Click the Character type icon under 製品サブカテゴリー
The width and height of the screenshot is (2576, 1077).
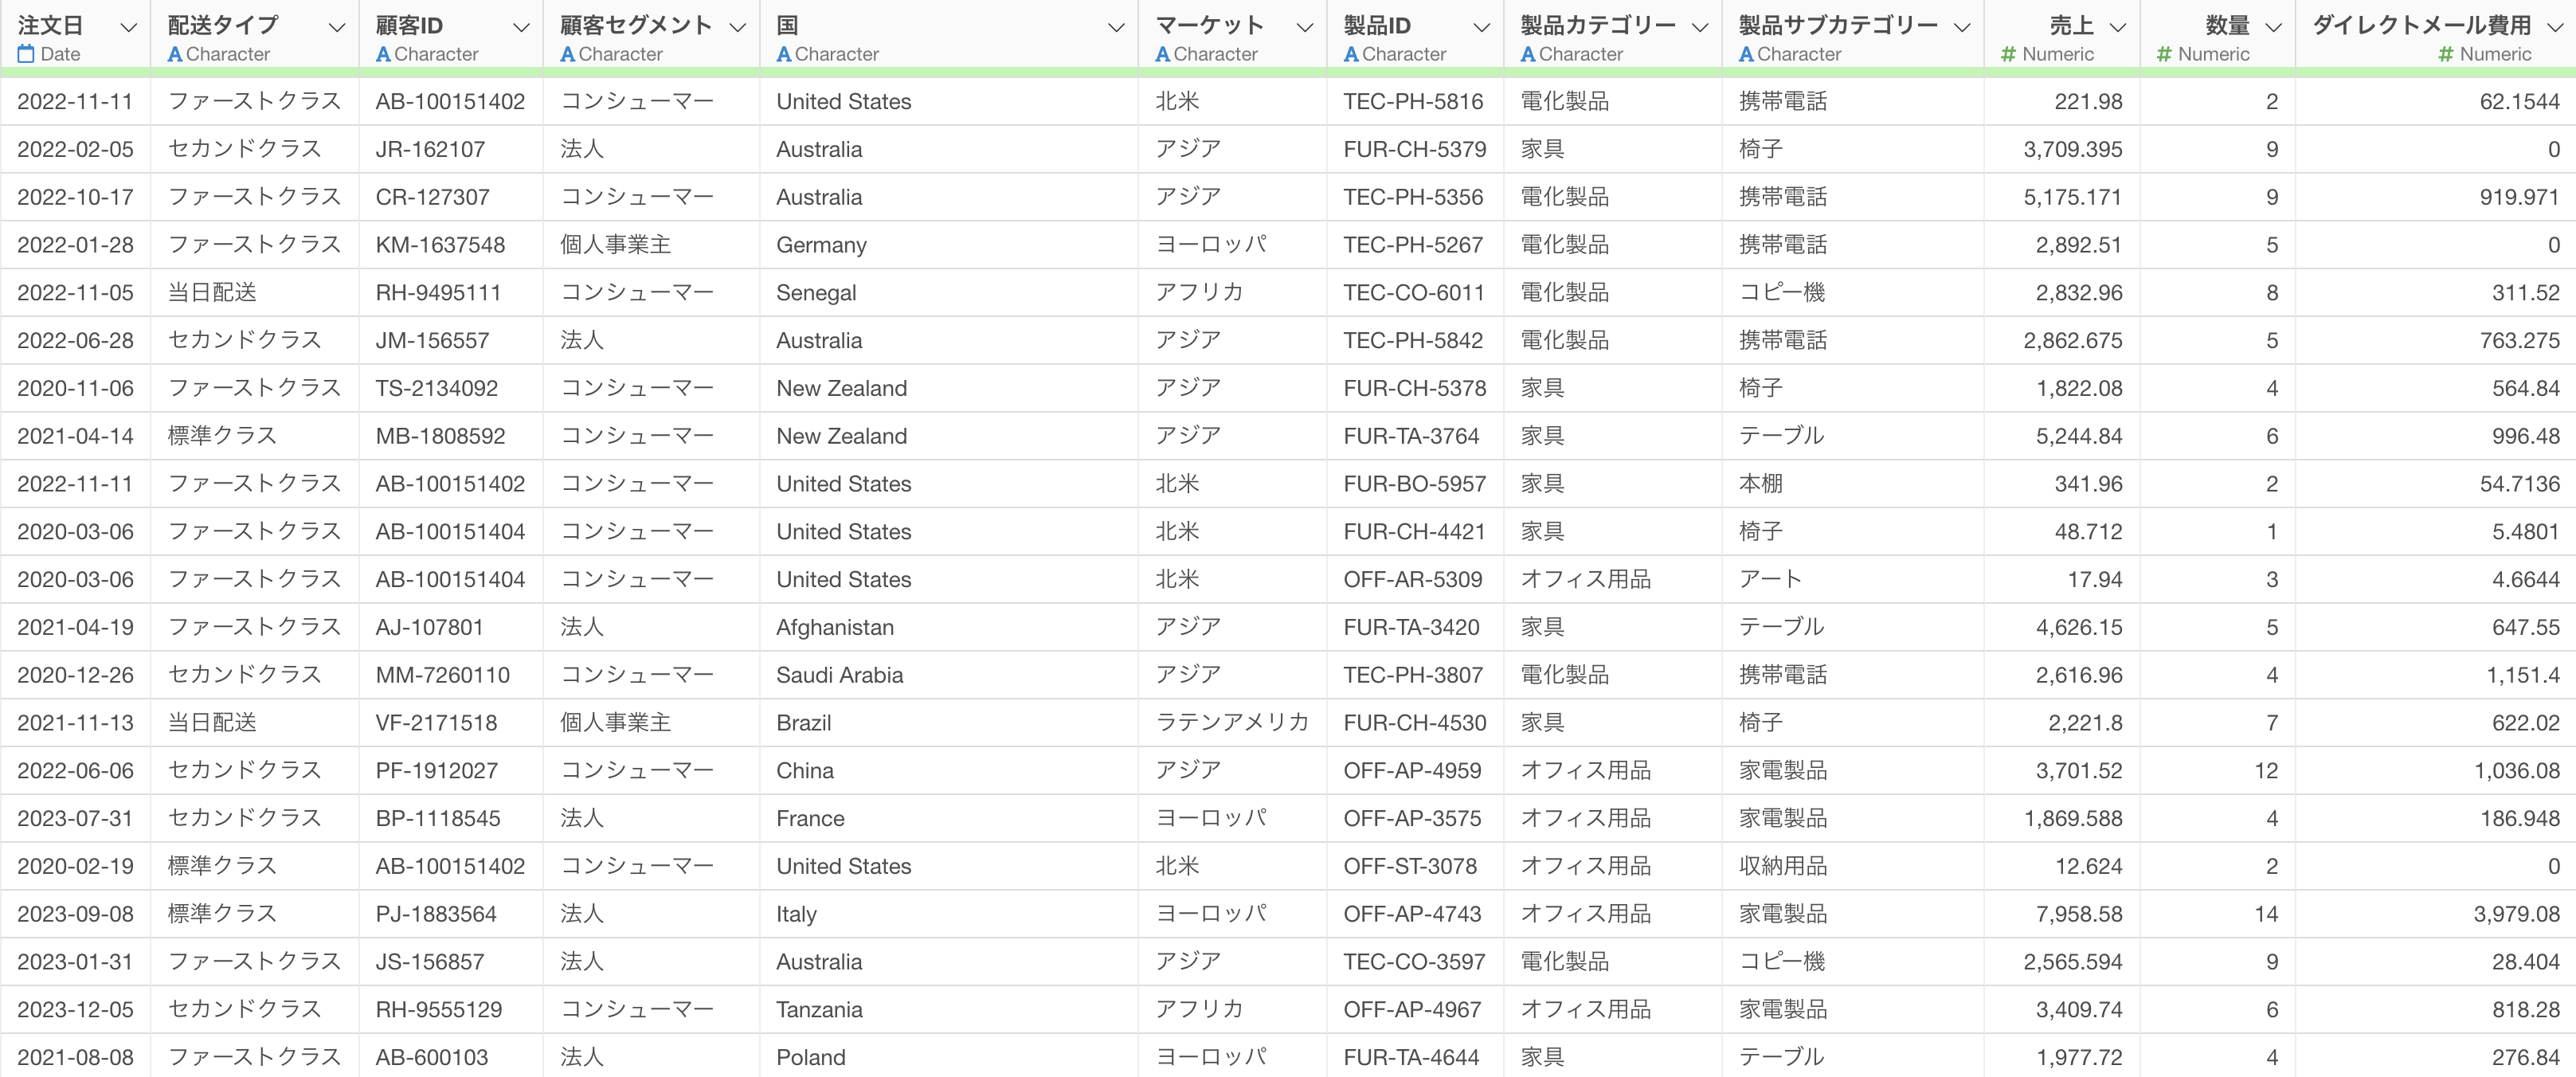pyautogui.click(x=1746, y=54)
